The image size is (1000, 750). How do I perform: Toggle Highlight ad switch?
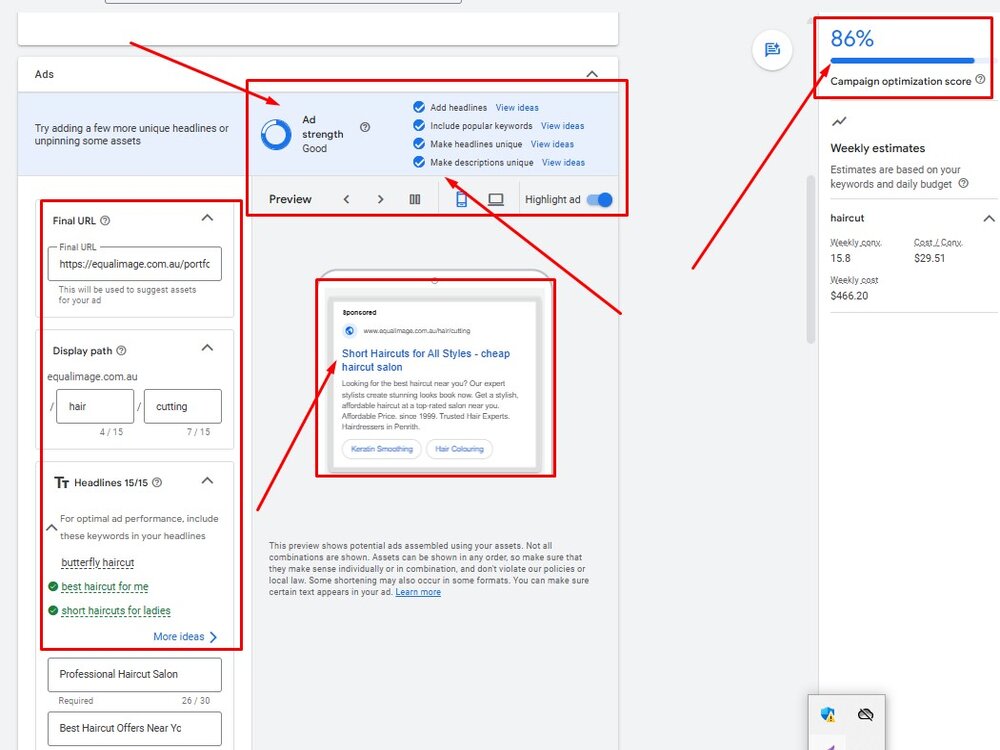pos(600,200)
